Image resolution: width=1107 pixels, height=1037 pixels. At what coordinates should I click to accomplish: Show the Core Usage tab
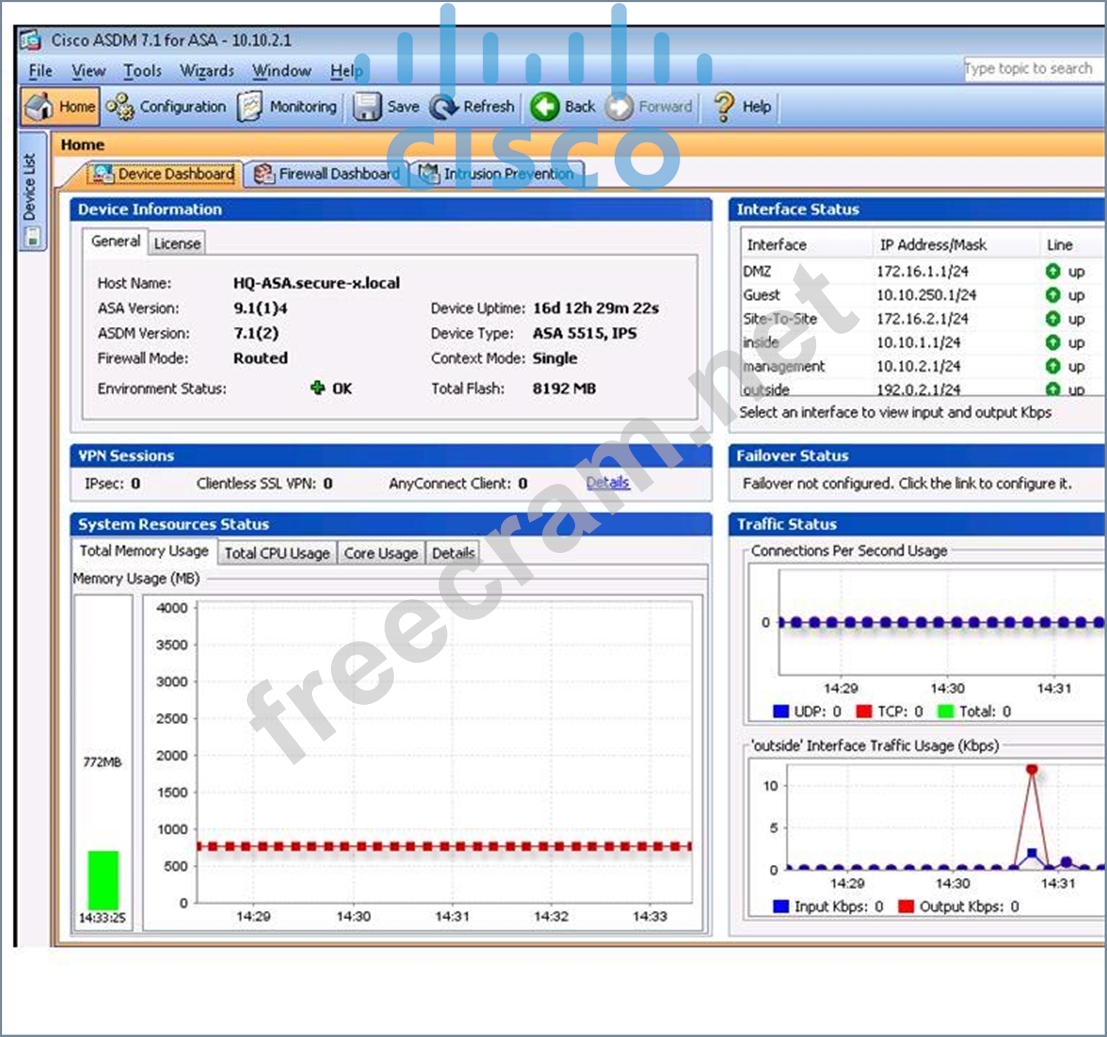pos(380,553)
